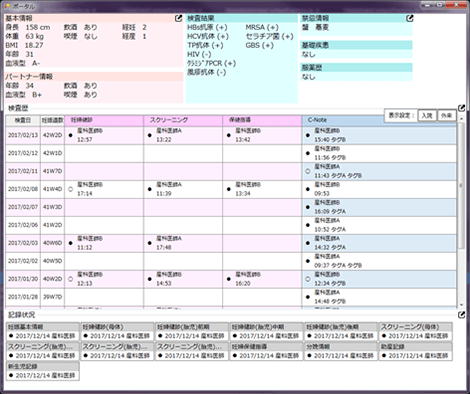Viewport: 470px width, 394px height.
Task: Open C-Note entry 11:56 タグB on 2017/02/12
Action: pyautogui.click(x=379, y=153)
